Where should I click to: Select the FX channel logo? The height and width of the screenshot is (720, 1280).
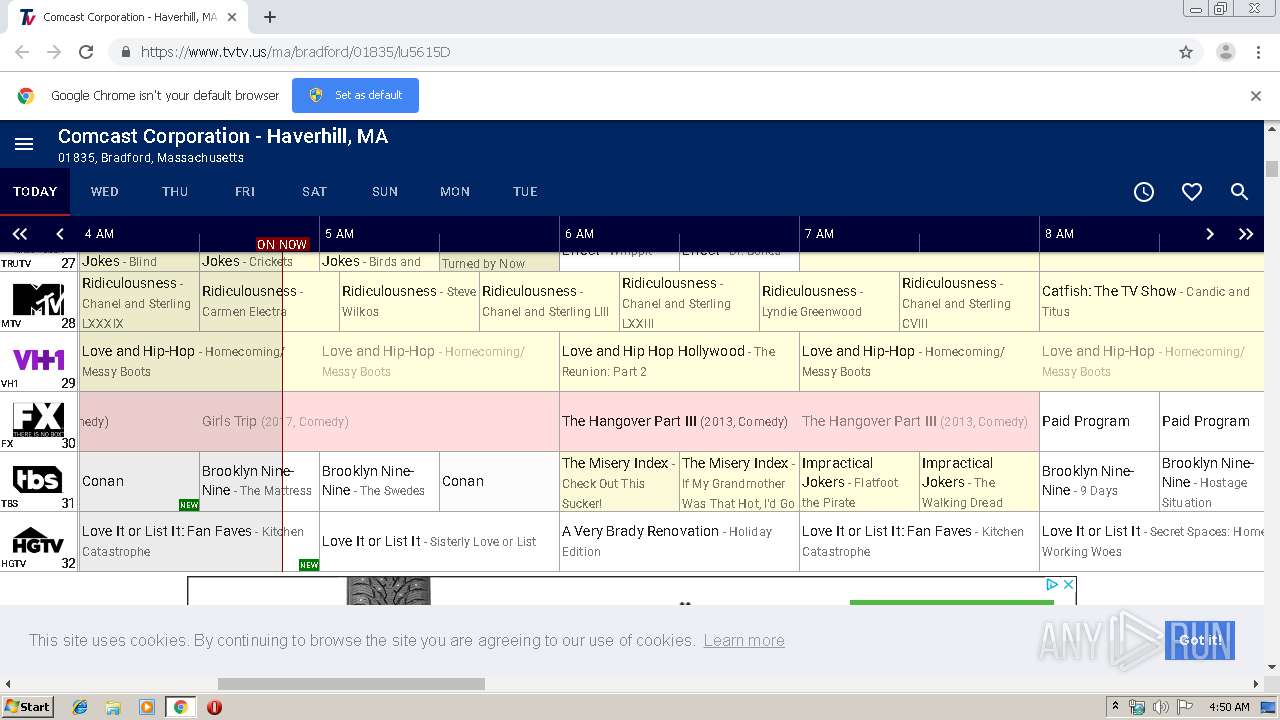pyautogui.click(x=38, y=420)
